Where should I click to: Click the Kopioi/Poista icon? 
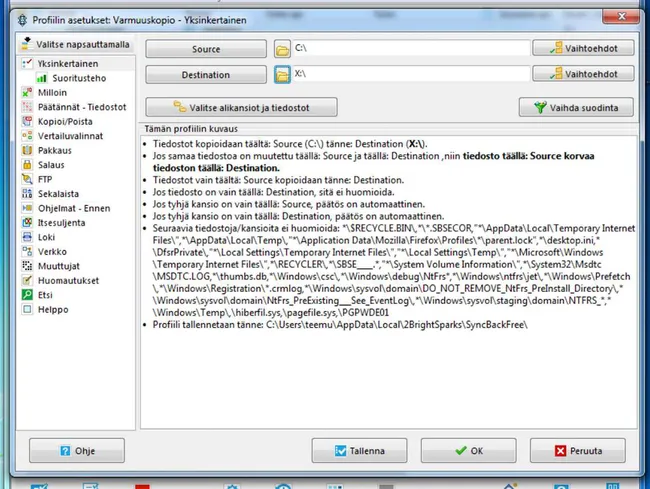point(27,121)
